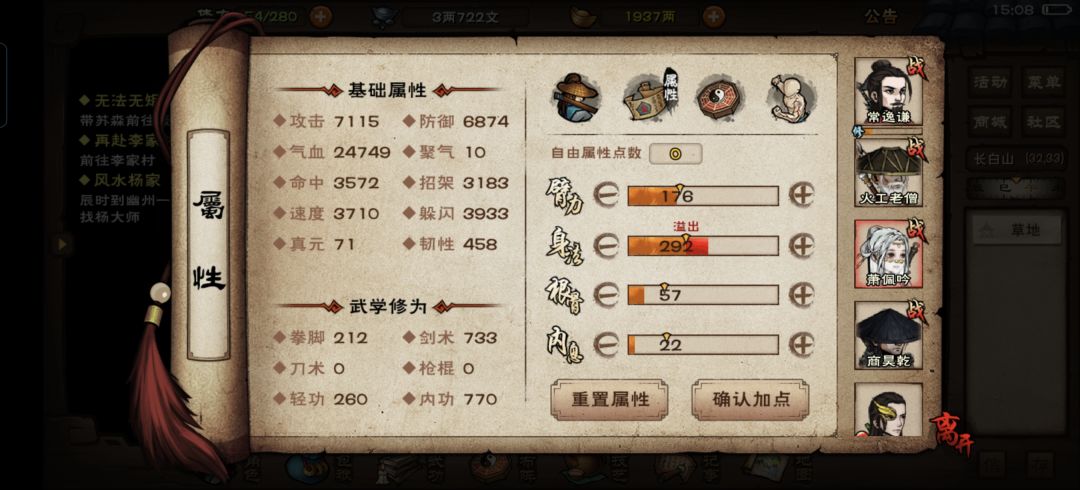The height and width of the screenshot is (490, 1080).
Task: Add a point to 身法
Action: tap(801, 245)
